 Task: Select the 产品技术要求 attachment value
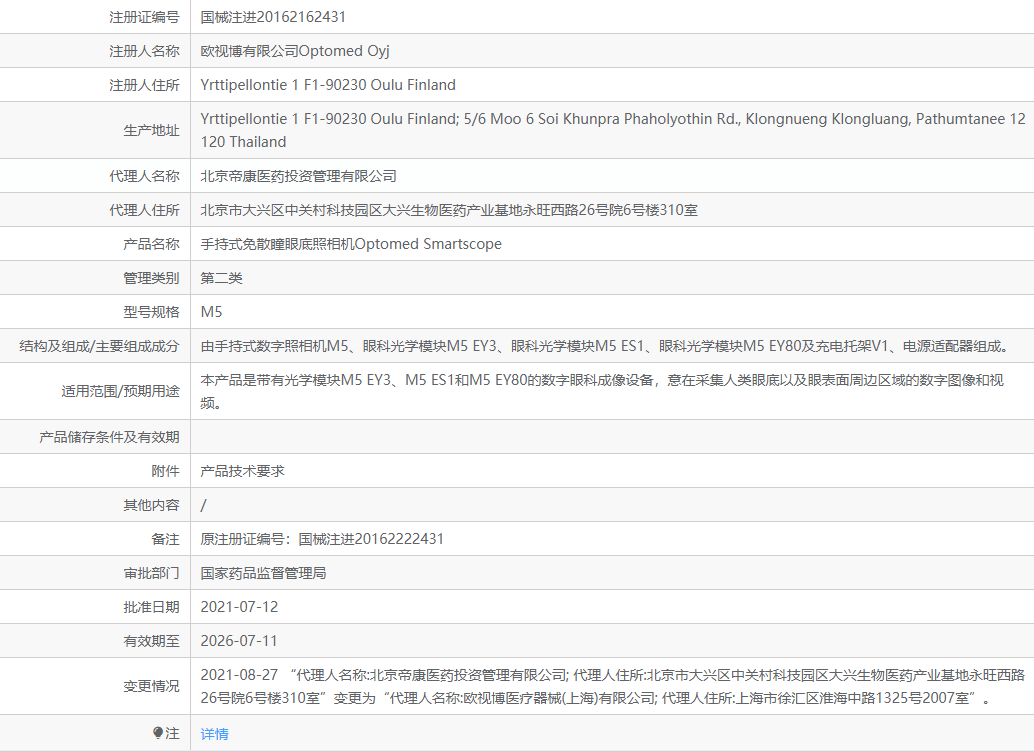[243, 471]
